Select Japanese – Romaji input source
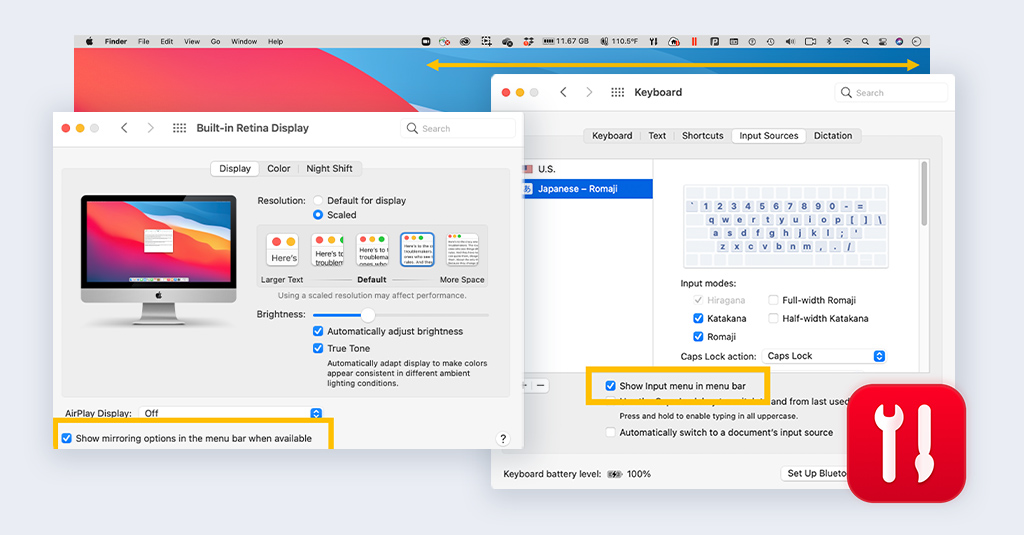 (587, 189)
